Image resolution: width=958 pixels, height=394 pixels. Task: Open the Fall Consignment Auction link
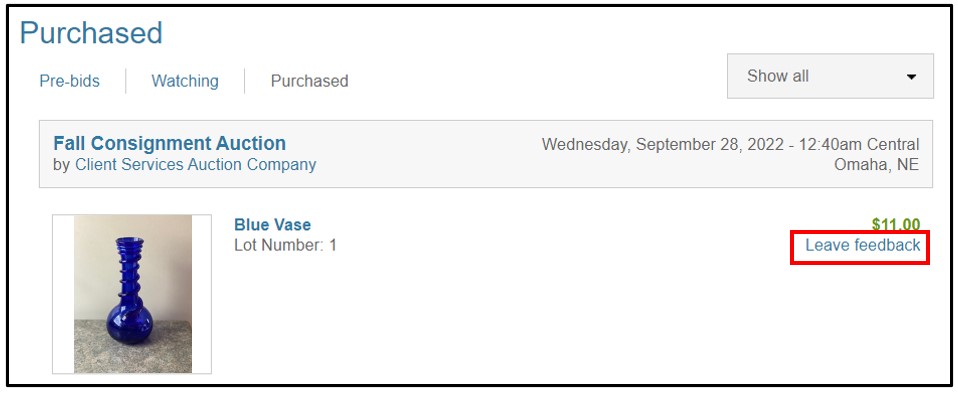[169, 144]
